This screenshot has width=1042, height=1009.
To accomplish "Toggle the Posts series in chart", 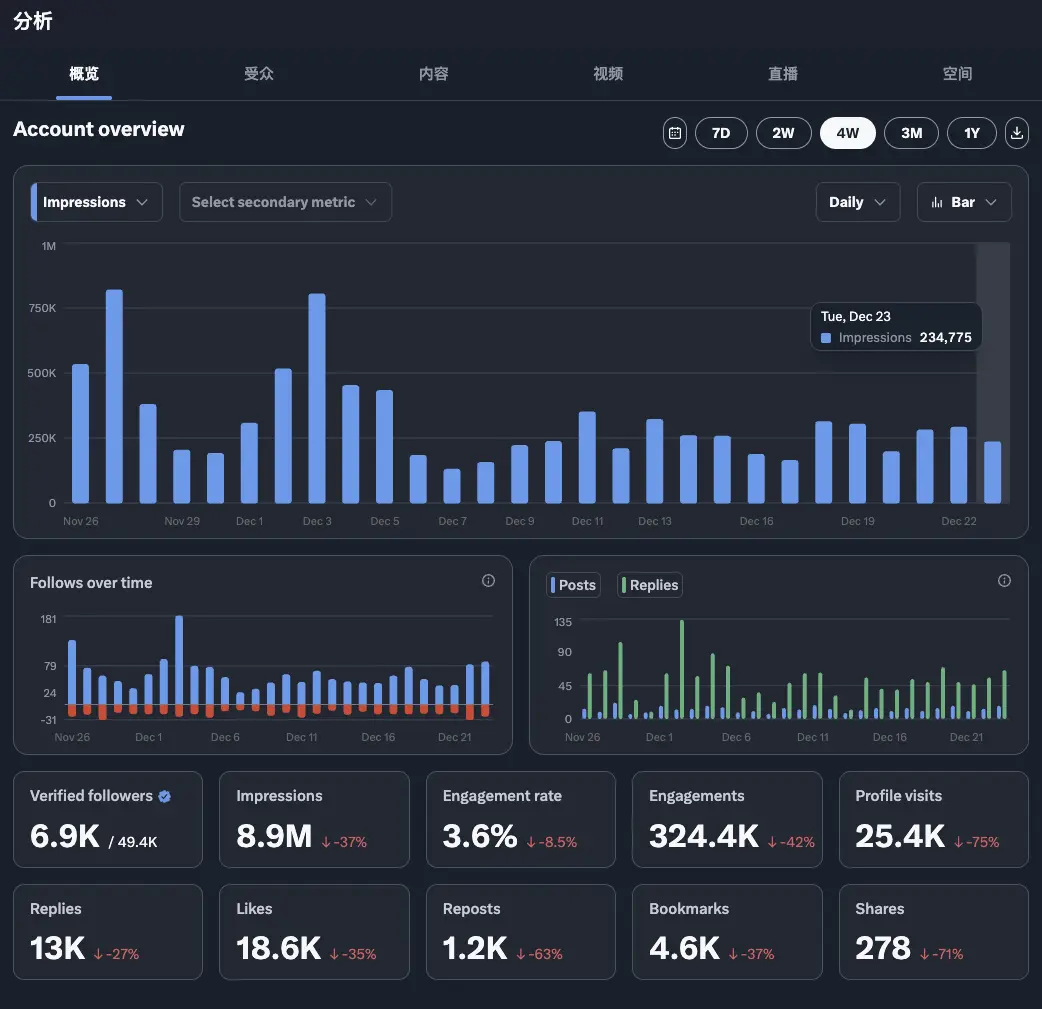I will coord(573,585).
